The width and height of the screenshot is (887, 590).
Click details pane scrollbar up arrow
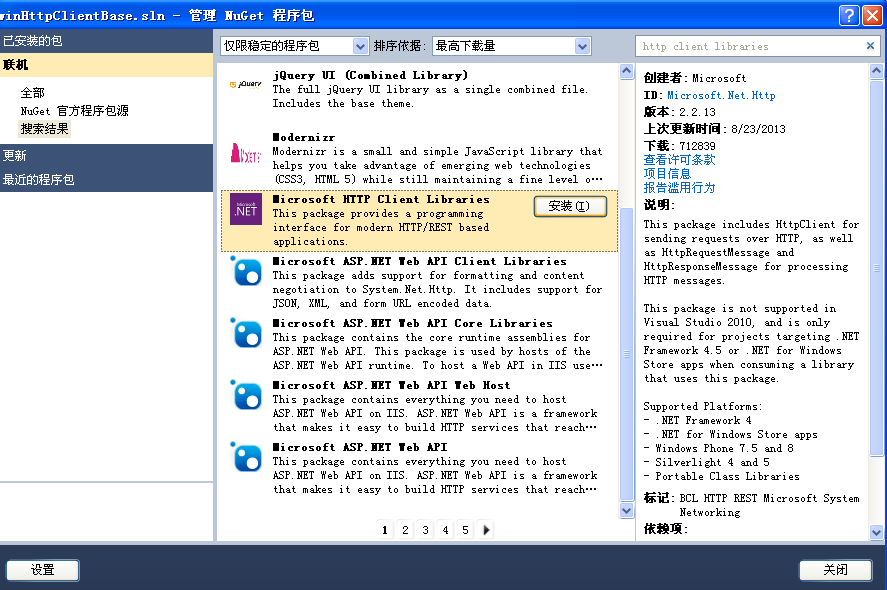click(876, 71)
